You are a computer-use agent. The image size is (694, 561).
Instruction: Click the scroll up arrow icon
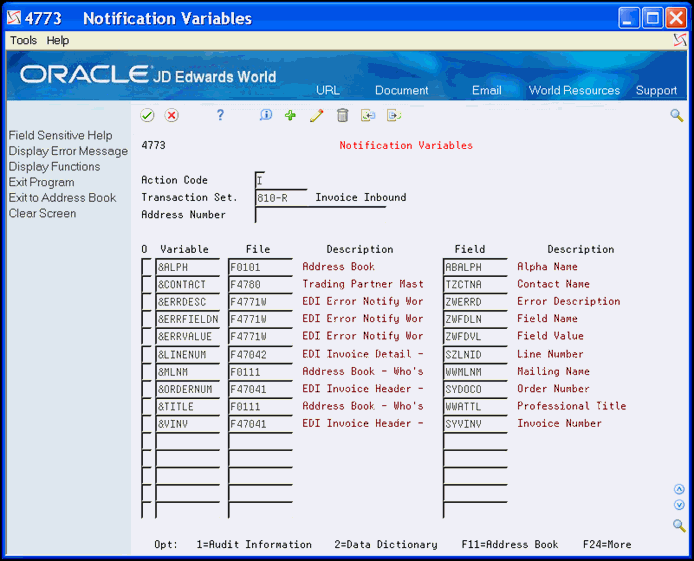[x=679, y=489]
